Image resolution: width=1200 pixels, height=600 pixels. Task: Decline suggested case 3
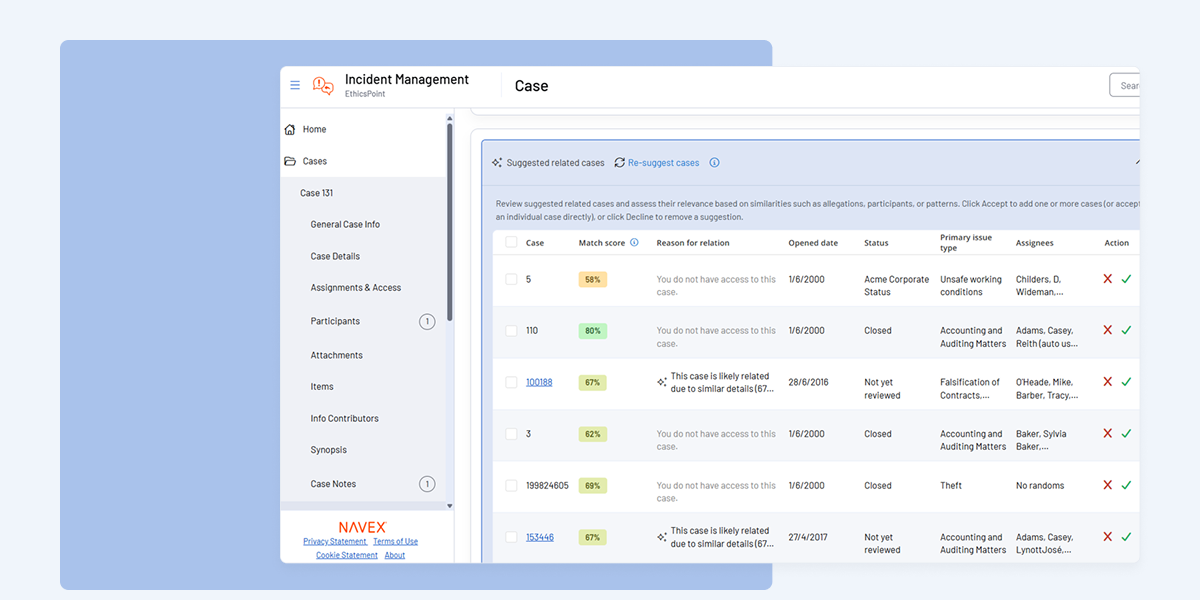coord(1107,434)
